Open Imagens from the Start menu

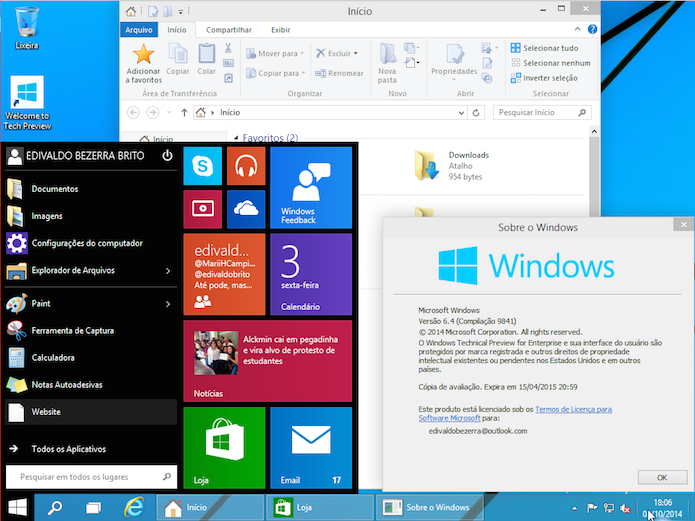point(91,216)
